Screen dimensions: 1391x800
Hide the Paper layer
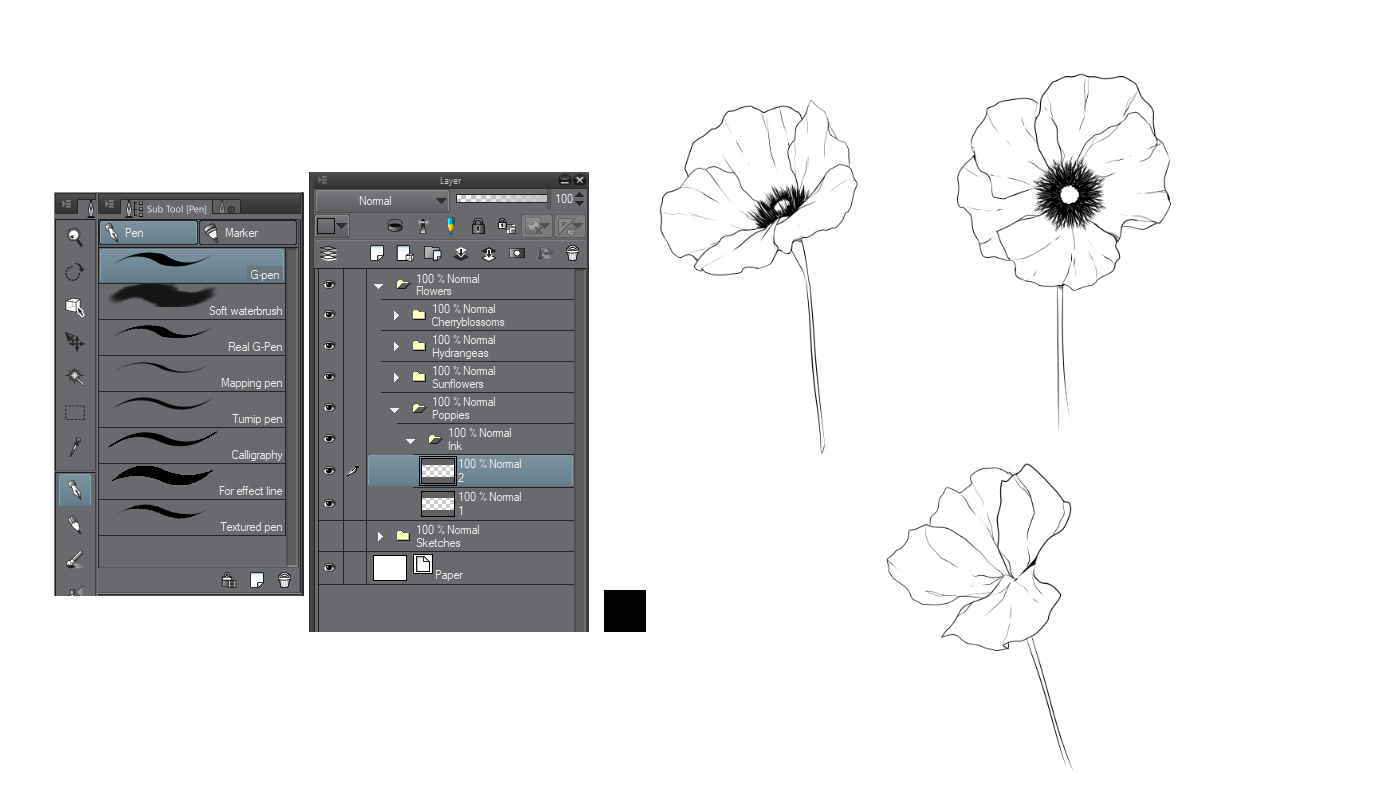click(330, 568)
